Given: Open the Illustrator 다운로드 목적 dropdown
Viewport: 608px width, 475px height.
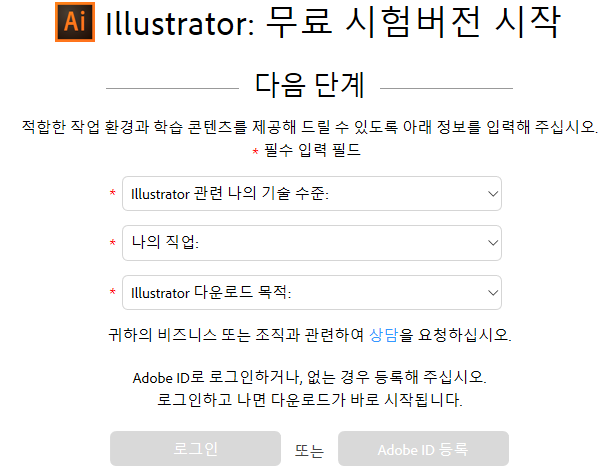Looking at the screenshot, I should [x=312, y=292].
